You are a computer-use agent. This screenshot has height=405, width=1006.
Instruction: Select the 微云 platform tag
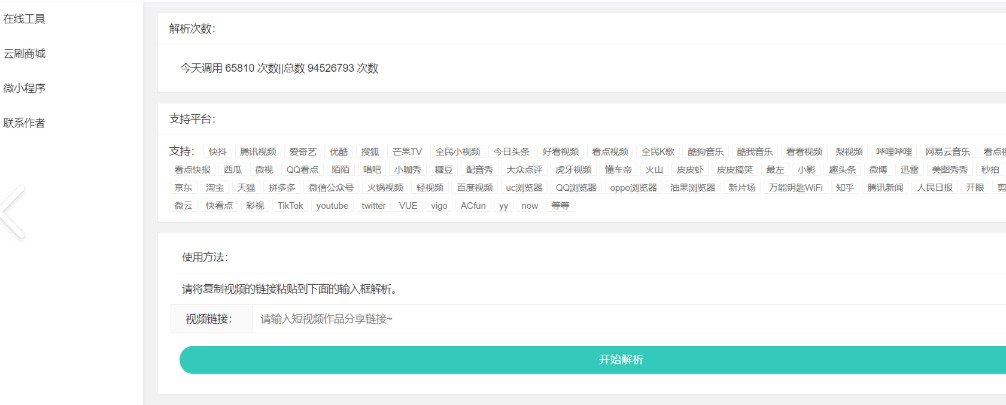point(183,205)
